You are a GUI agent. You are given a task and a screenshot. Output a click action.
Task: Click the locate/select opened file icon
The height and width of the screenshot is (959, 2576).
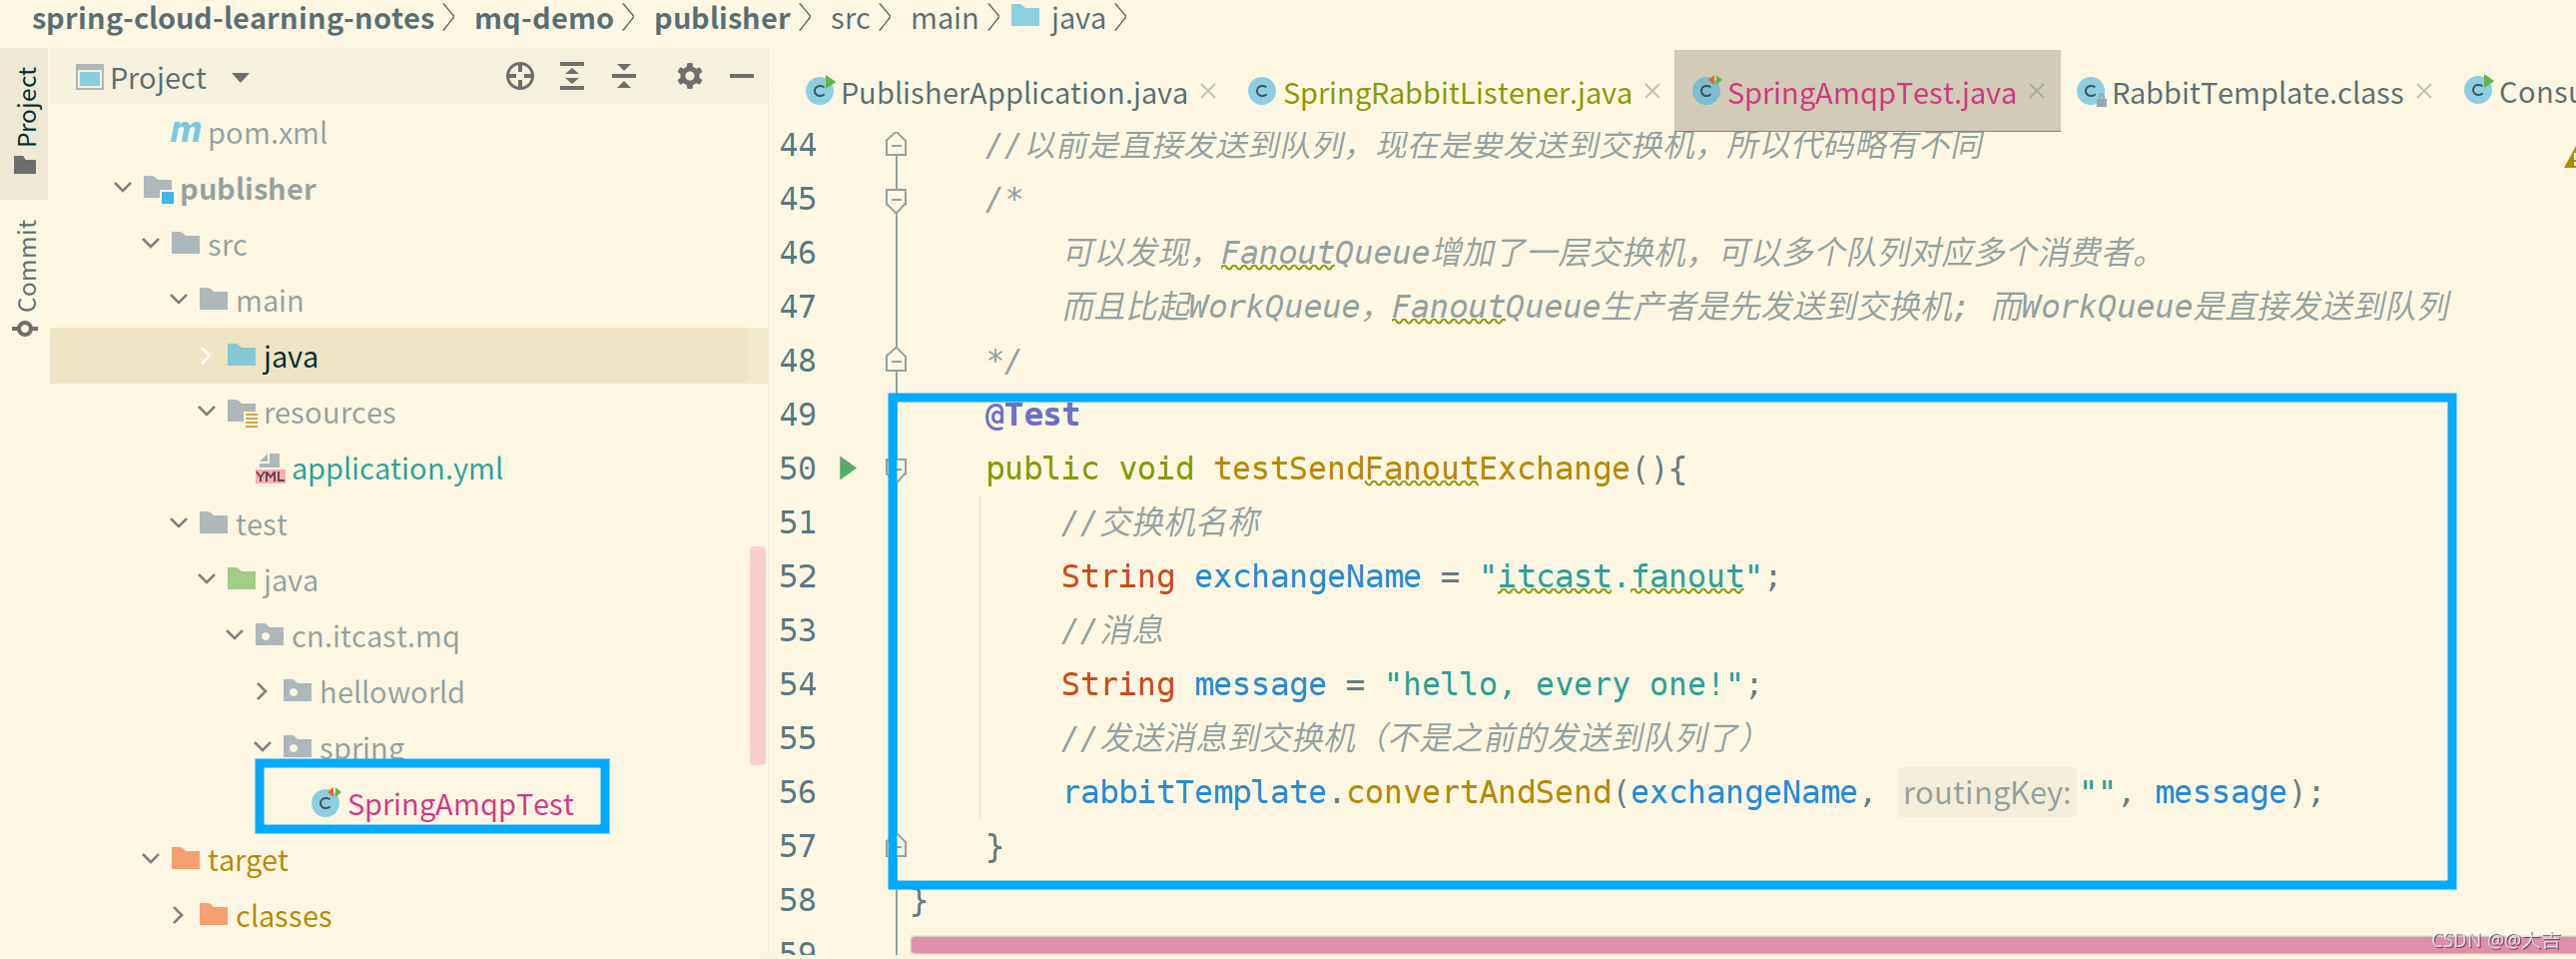coord(520,76)
